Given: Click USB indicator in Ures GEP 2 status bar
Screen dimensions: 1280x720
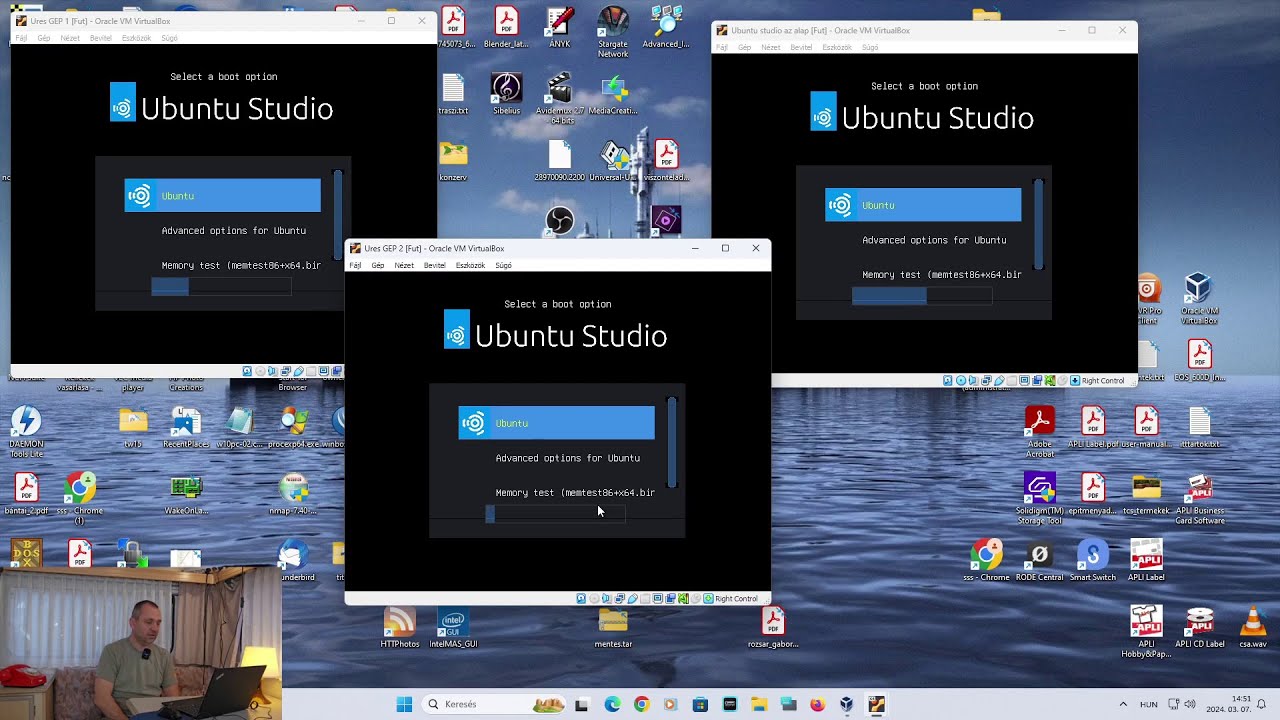Looking at the screenshot, I should 632,598.
